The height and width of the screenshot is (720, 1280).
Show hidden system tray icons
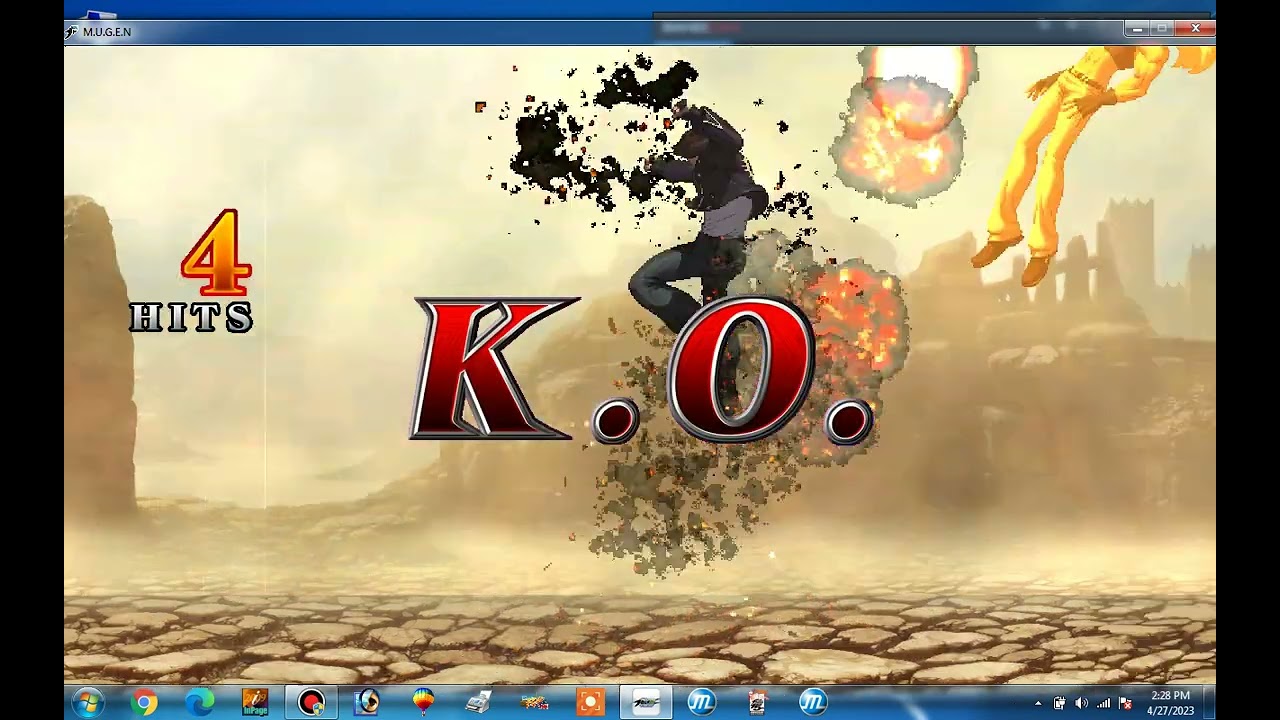click(x=1038, y=703)
